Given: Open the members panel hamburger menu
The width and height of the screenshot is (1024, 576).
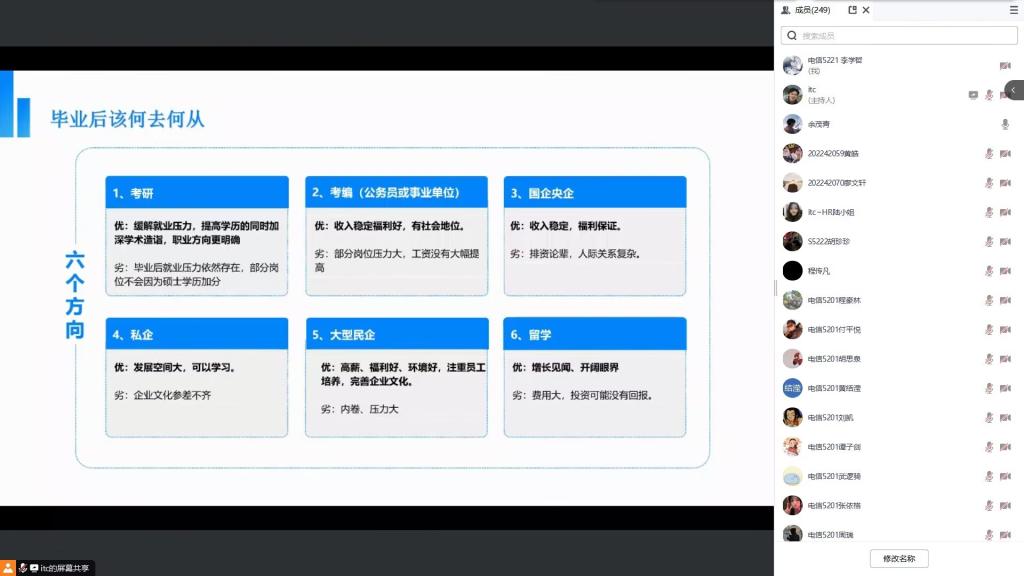Looking at the screenshot, I should pyautogui.click(x=1013, y=10).
